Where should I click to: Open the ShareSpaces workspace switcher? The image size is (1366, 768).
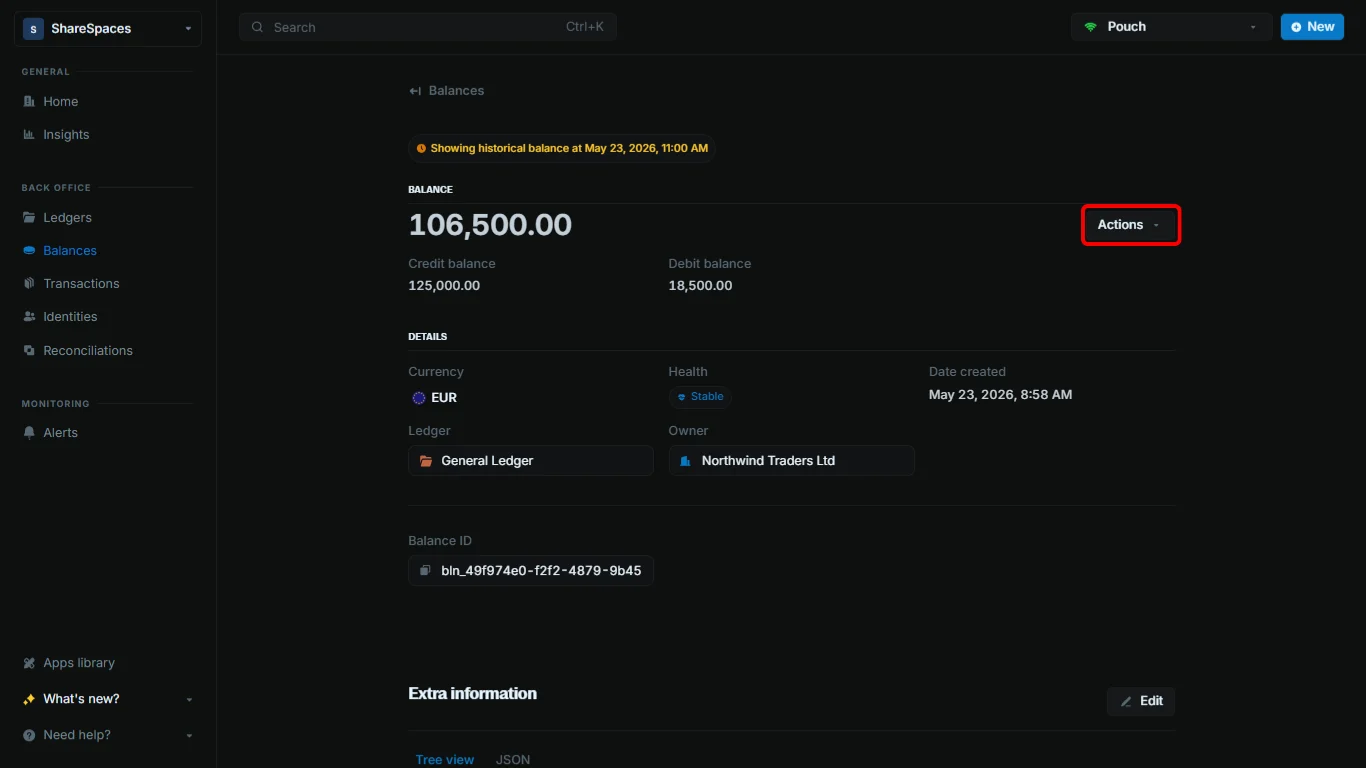click(x=108, y=29)
